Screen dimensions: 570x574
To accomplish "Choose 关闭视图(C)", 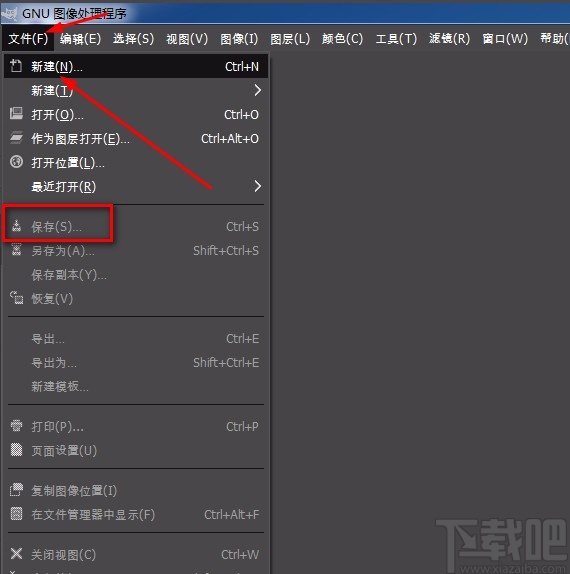I will pos(136,555).
